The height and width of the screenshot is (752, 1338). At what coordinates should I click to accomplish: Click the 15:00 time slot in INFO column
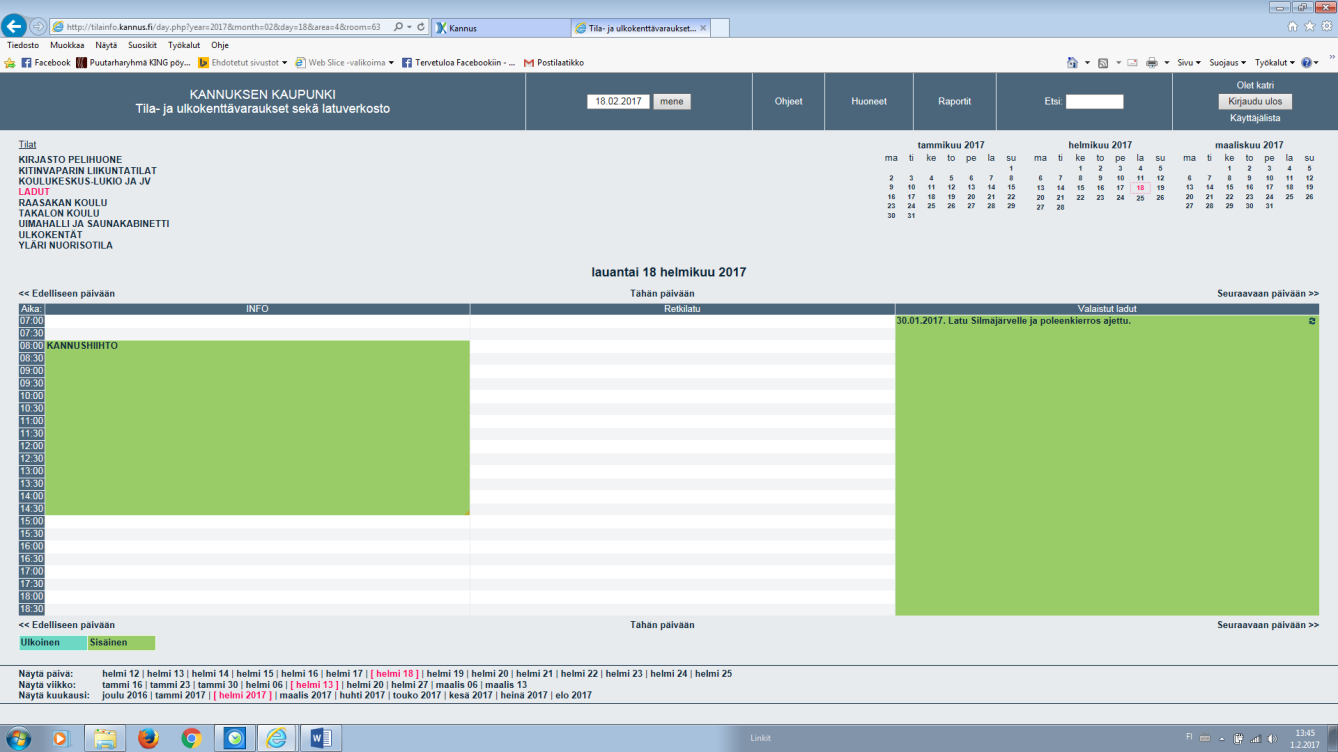click(x=257, y=521)
